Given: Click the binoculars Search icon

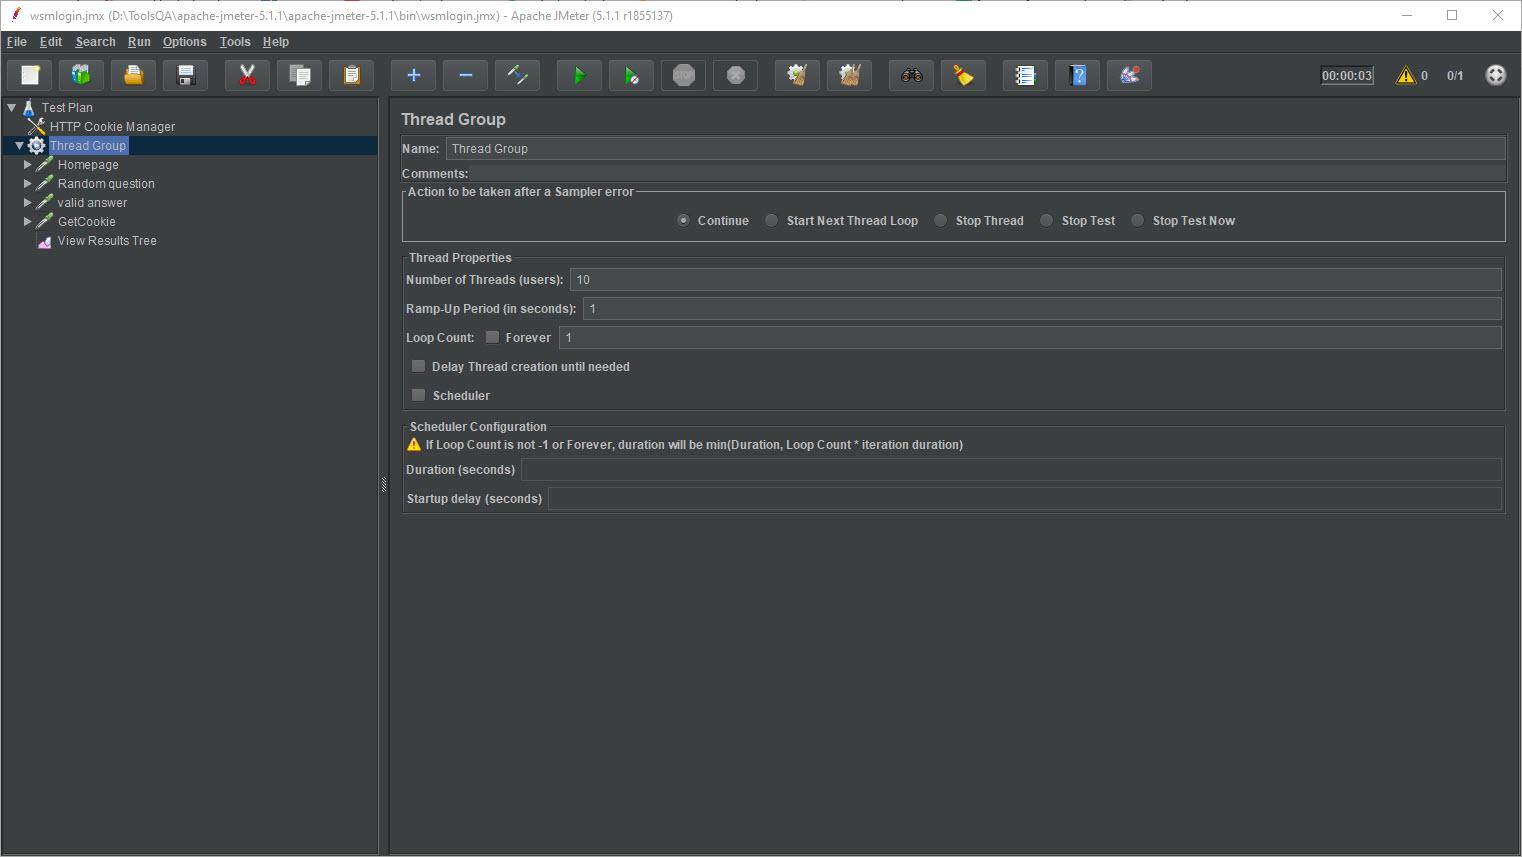Looking at the screenshot, I should tap(911, 75).
